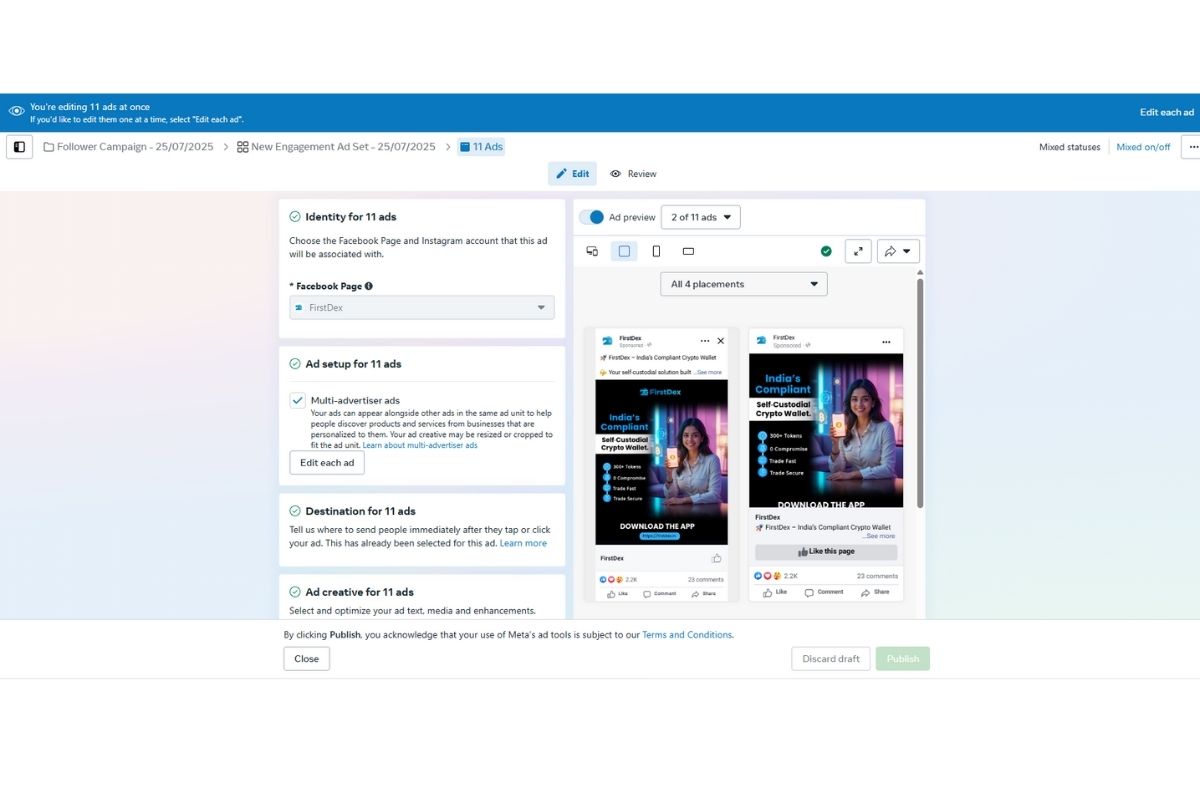Open the 2 of 11 ads dropdown
This screenshot has height=800, width=1200.
tap(701, 217)
